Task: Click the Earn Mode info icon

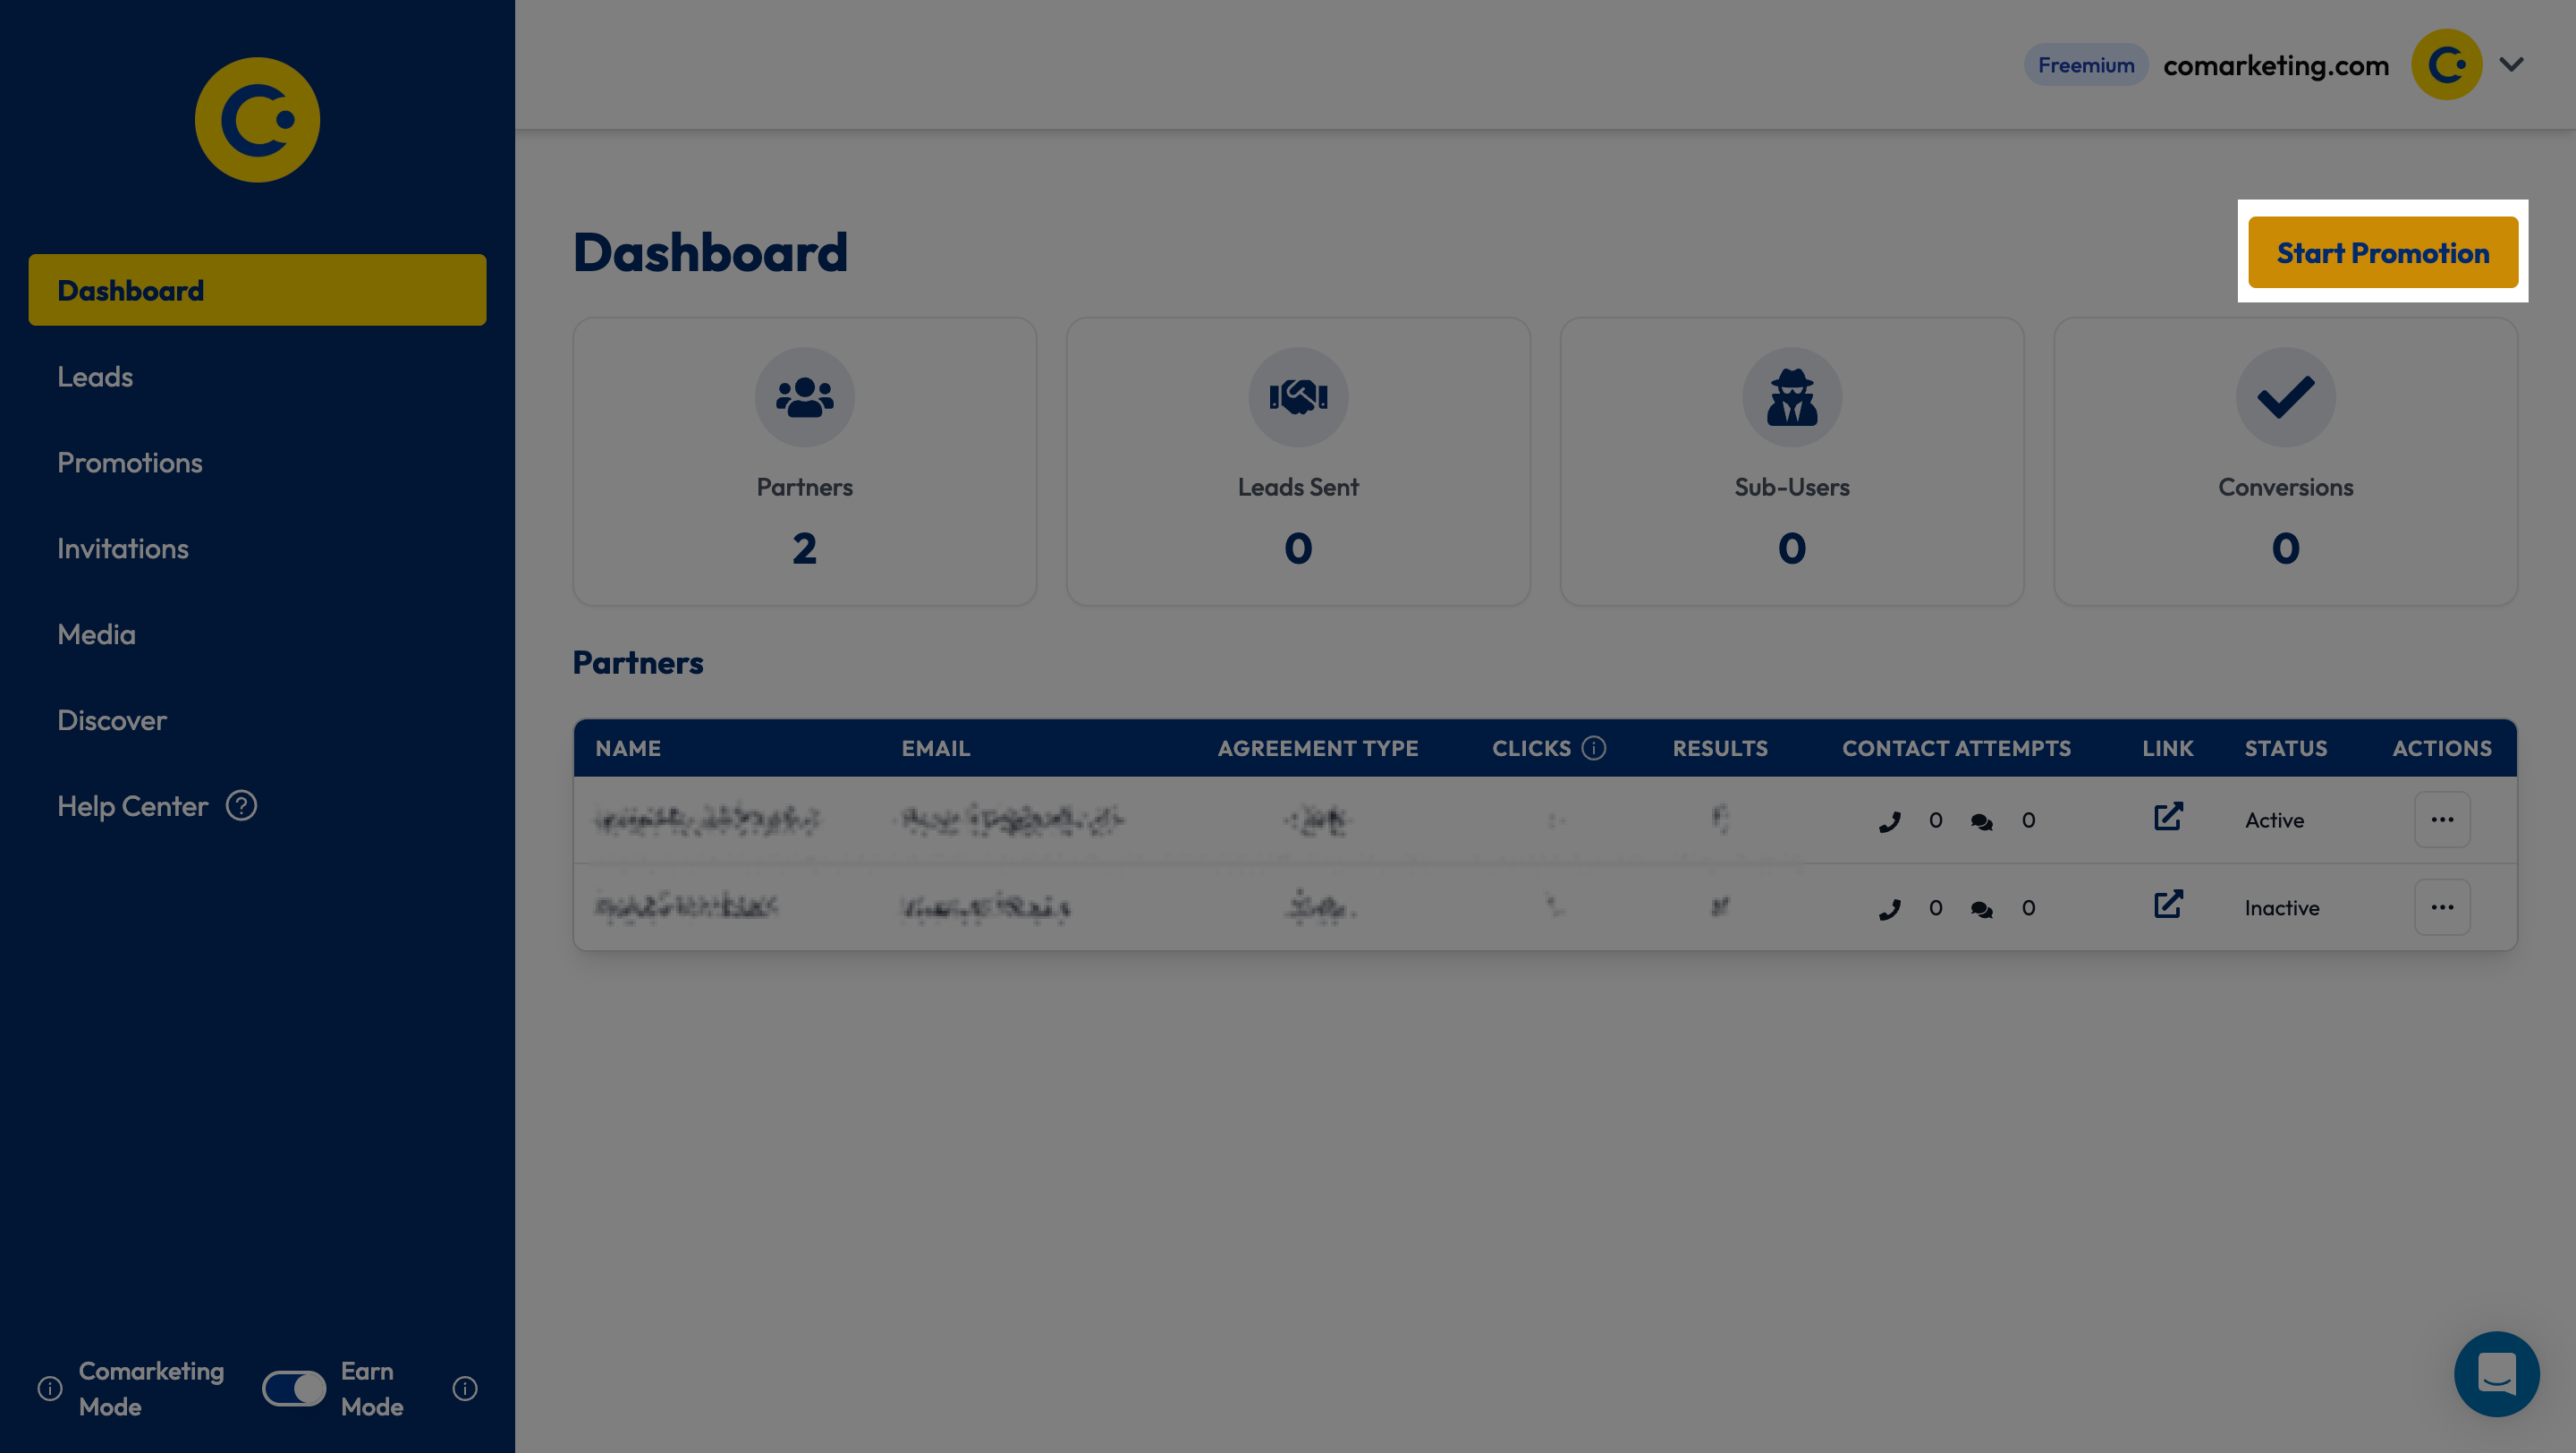Action: tap(465, 1388)
